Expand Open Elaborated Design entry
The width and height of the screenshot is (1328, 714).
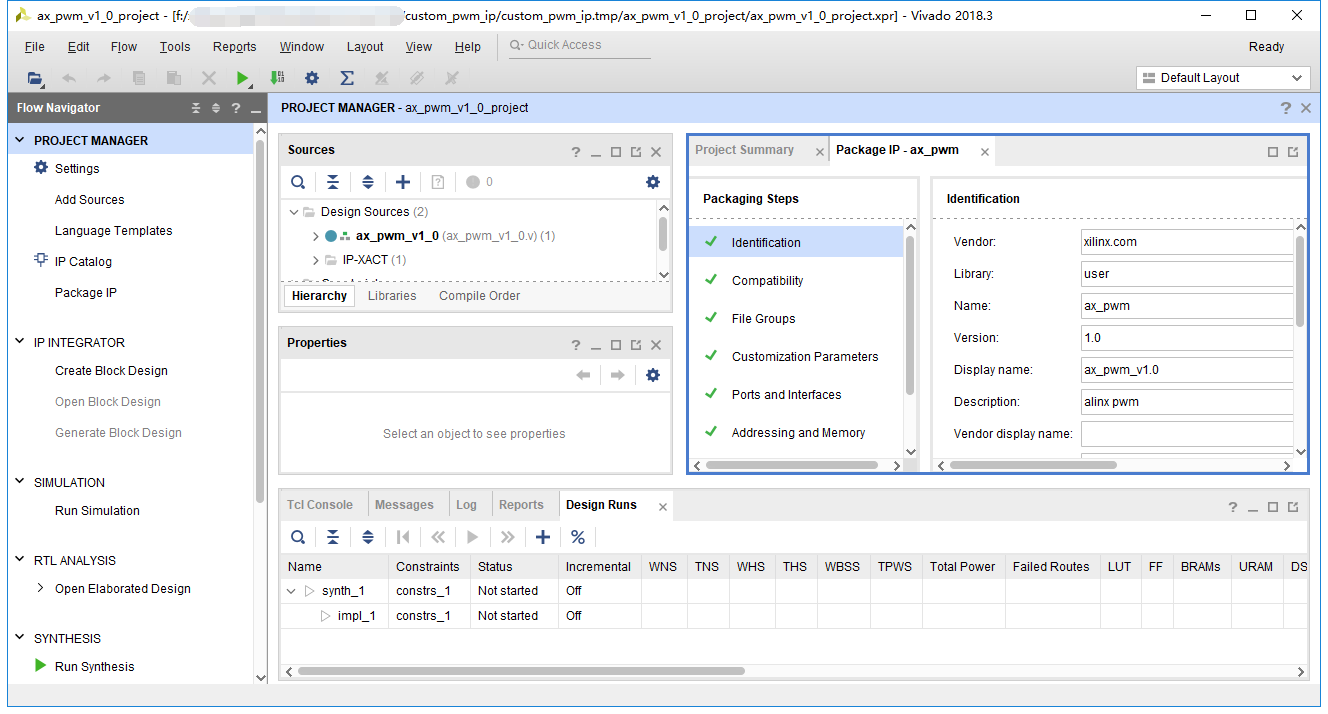[40, 588]
